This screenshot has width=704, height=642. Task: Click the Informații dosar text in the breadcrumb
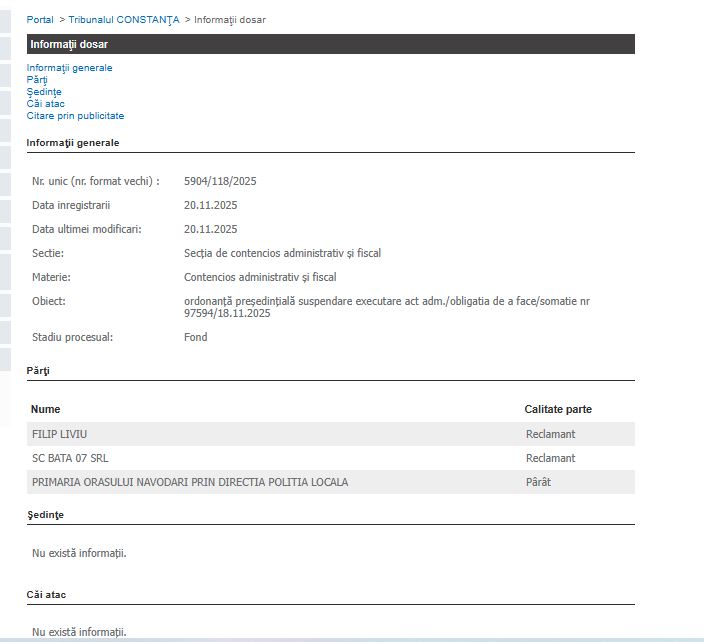[x=230, y=20]
